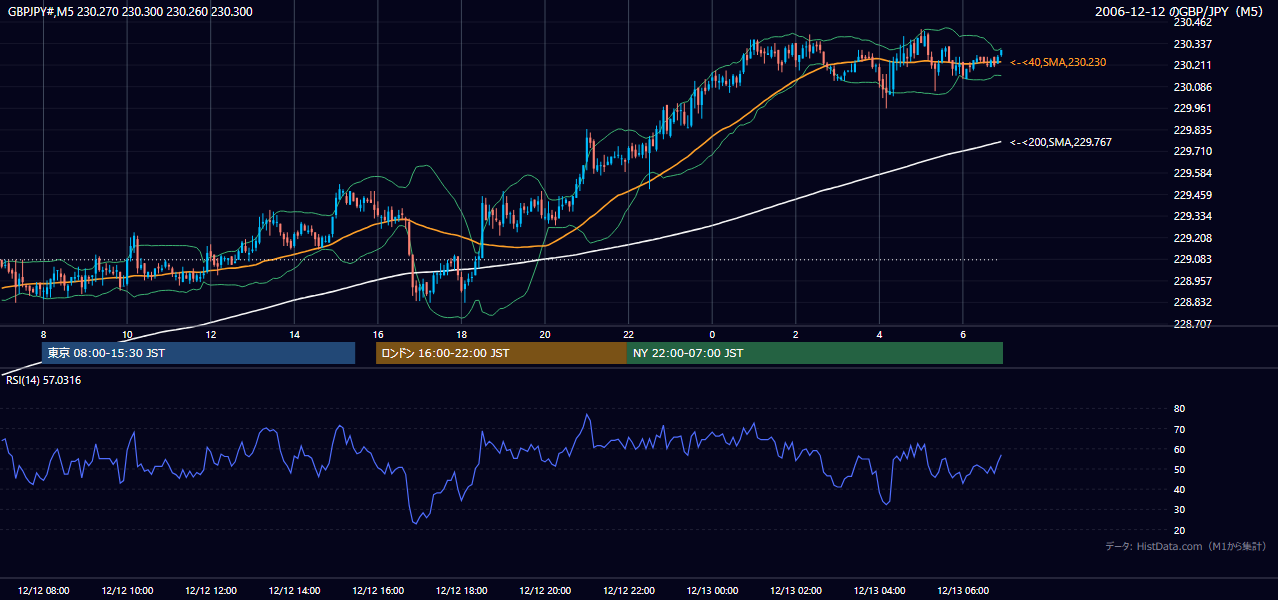Click the 12/12 16:00 time axis label
Viewport: 1278px width, 600px height.
click(378, 591)
